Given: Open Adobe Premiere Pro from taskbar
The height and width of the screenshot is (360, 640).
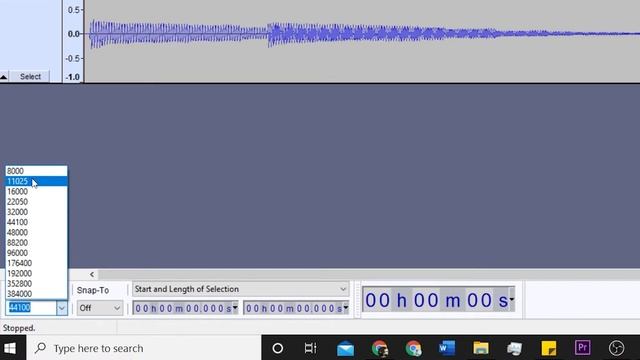Looking at the screenshot, I should pos(582,348).
